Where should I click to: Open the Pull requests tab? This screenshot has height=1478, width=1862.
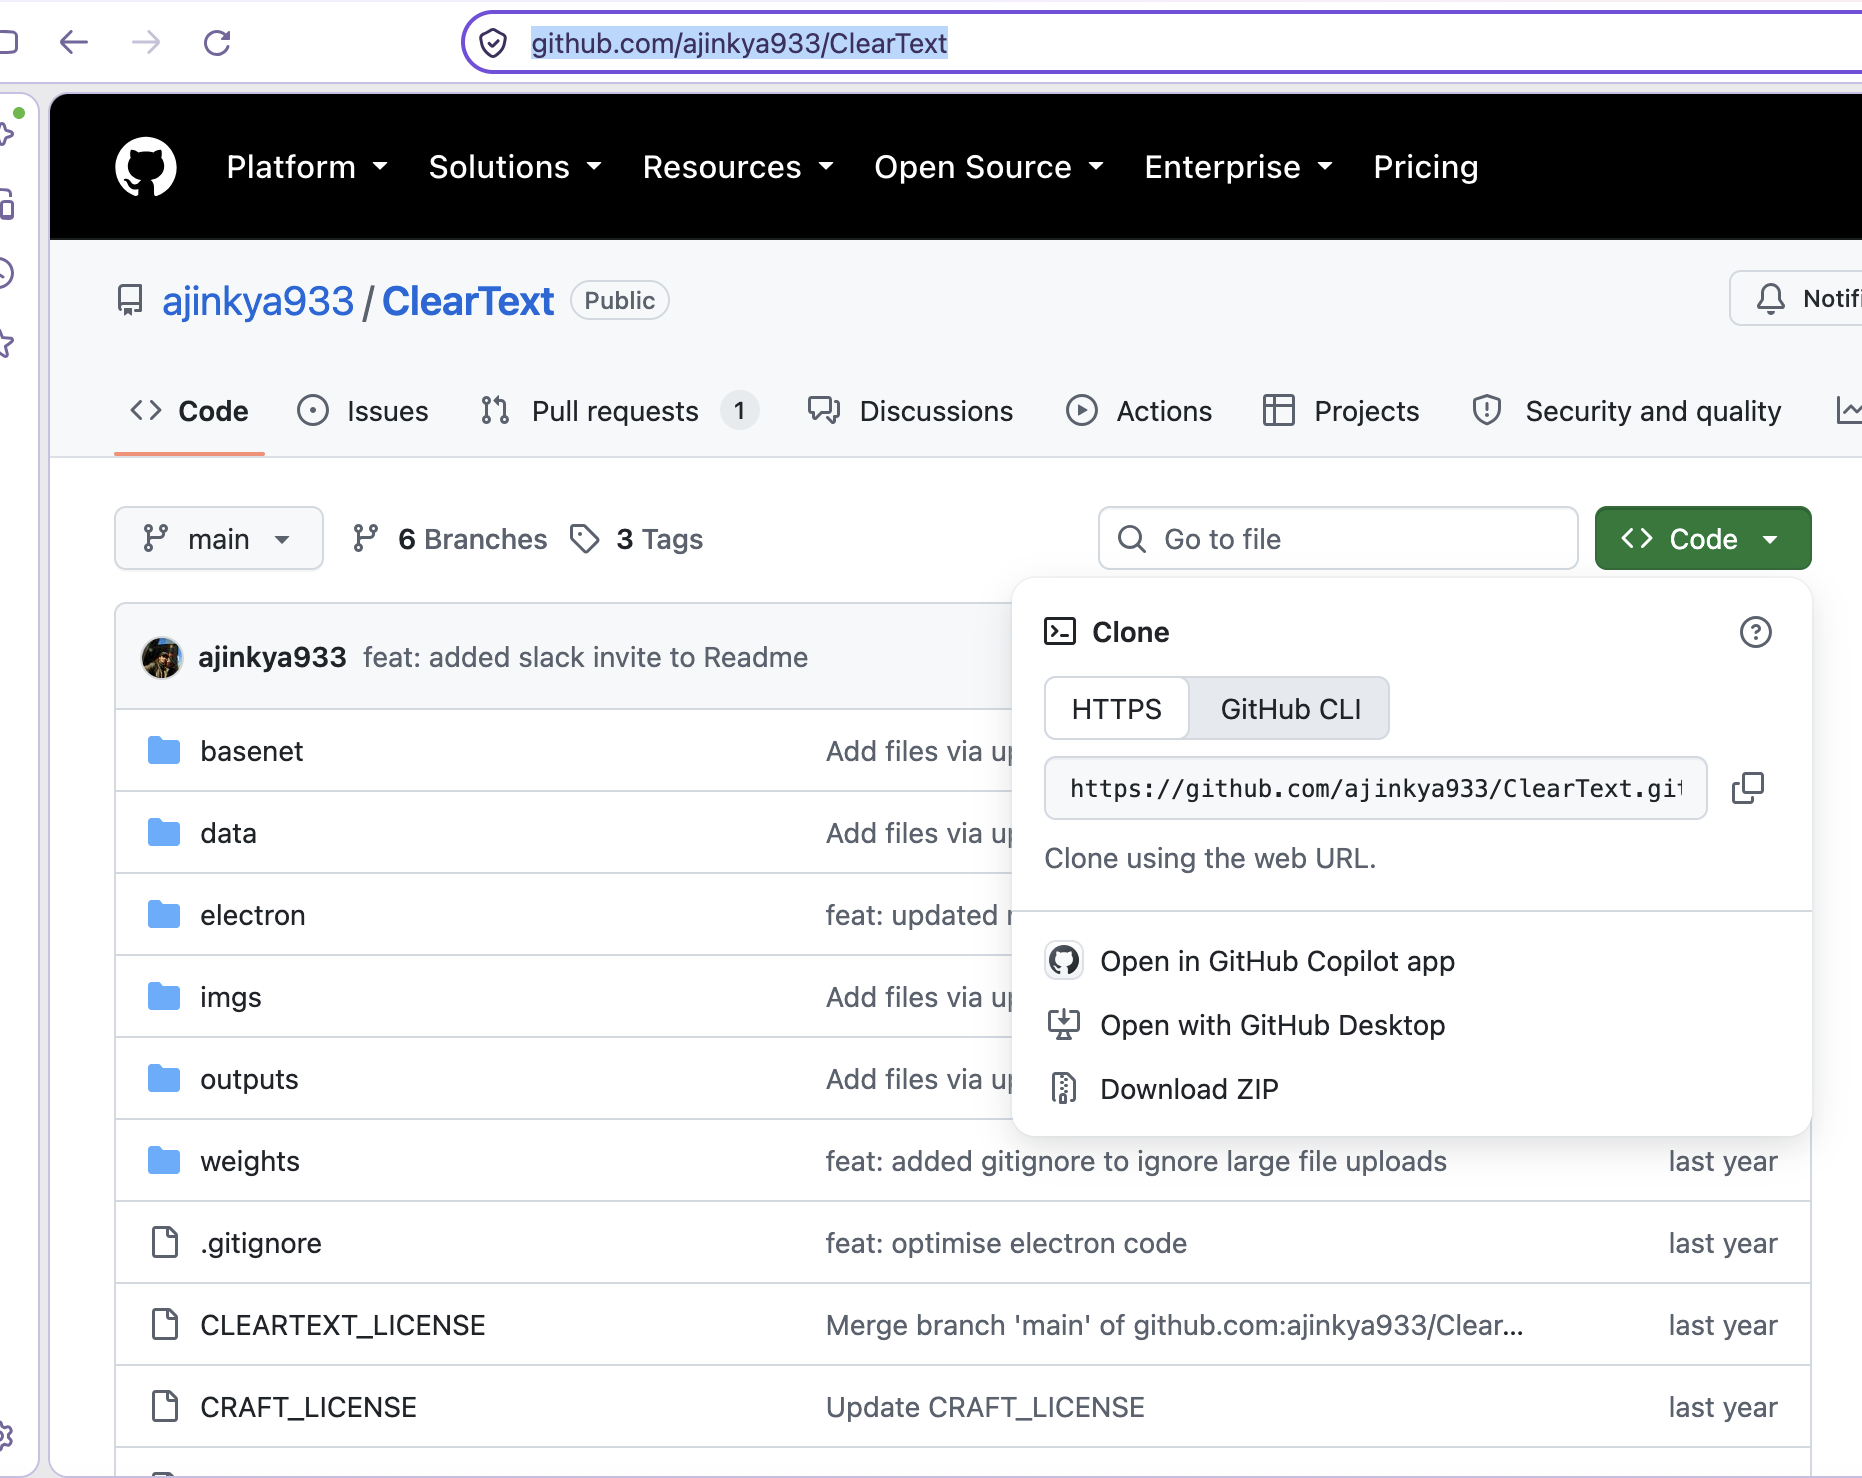619,411
